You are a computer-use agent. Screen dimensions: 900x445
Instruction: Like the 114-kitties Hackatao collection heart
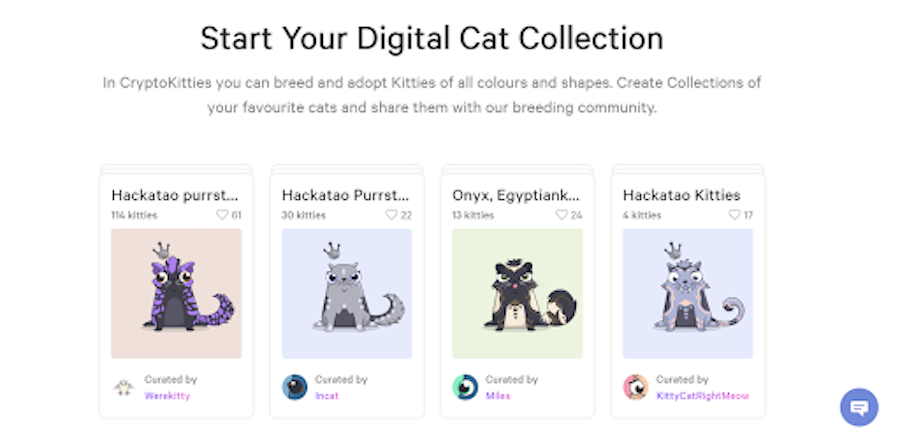(223, 214)
